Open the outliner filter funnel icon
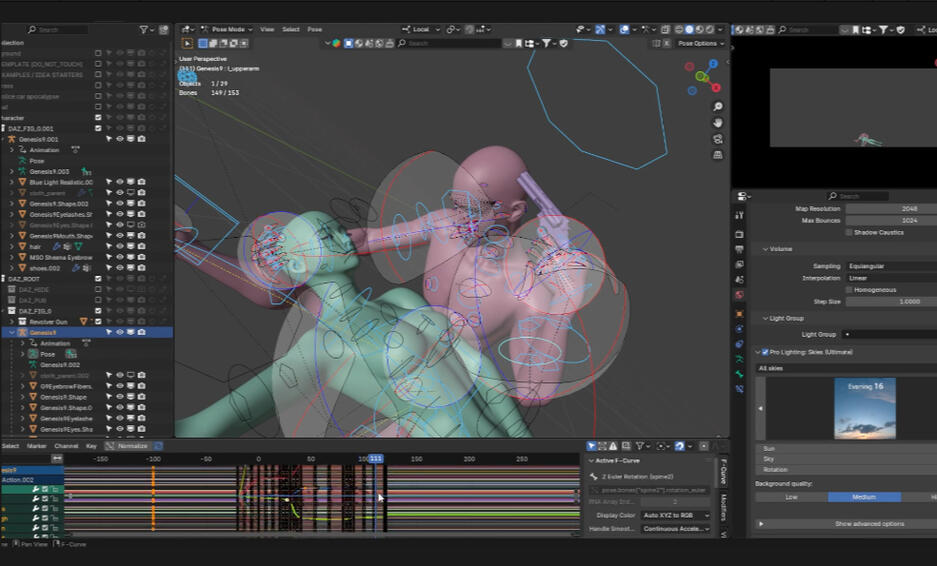 point(144,30)
